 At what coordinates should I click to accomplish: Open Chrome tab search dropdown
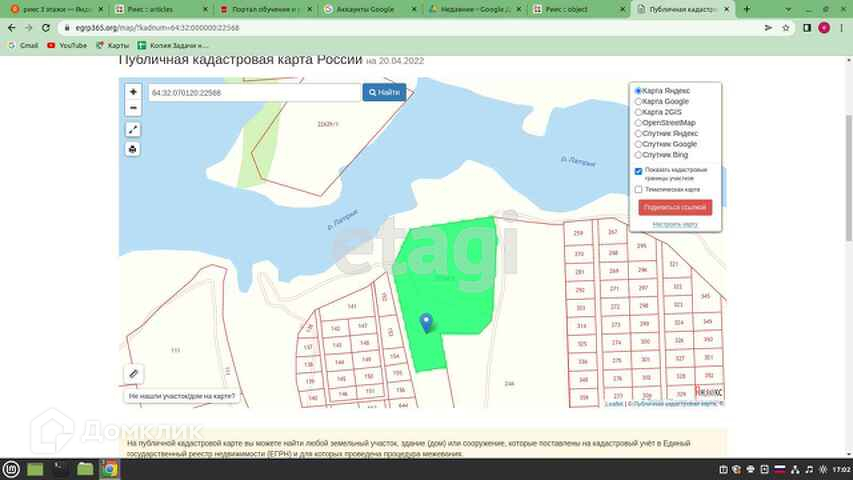pos(788,9)
